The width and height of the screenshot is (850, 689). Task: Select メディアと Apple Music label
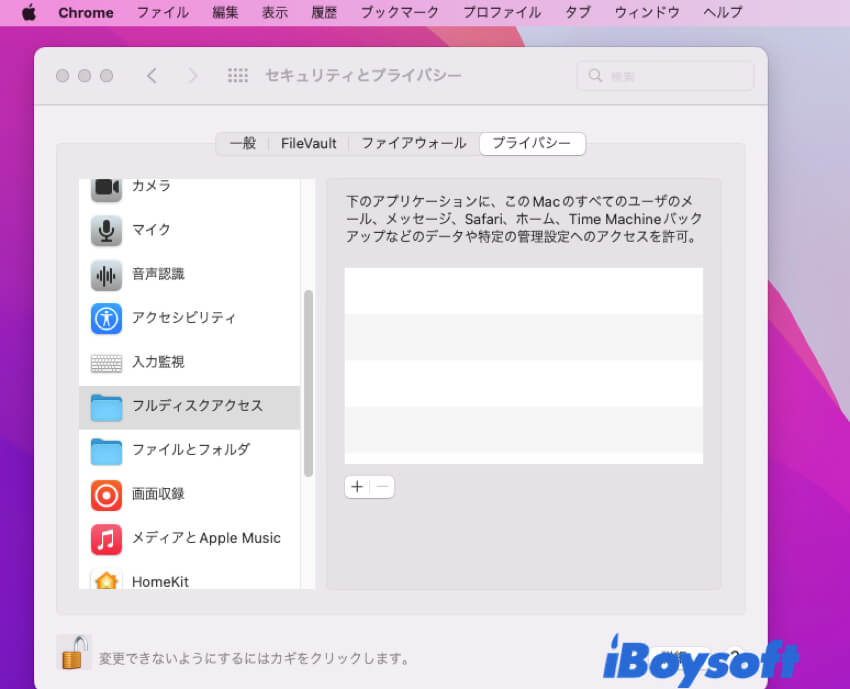(207, 538)
